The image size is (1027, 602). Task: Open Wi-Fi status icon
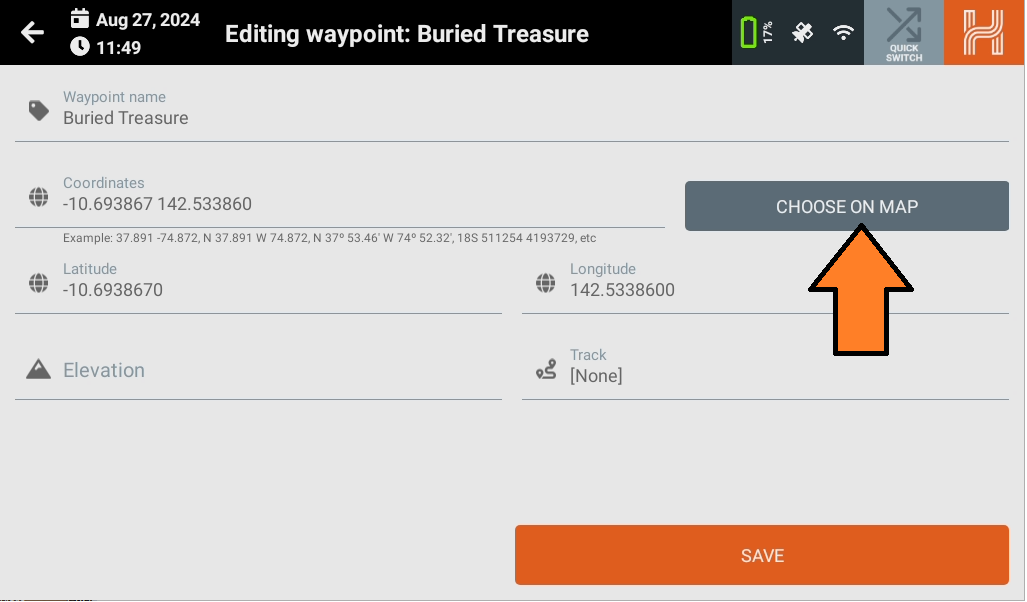(844, 32)
